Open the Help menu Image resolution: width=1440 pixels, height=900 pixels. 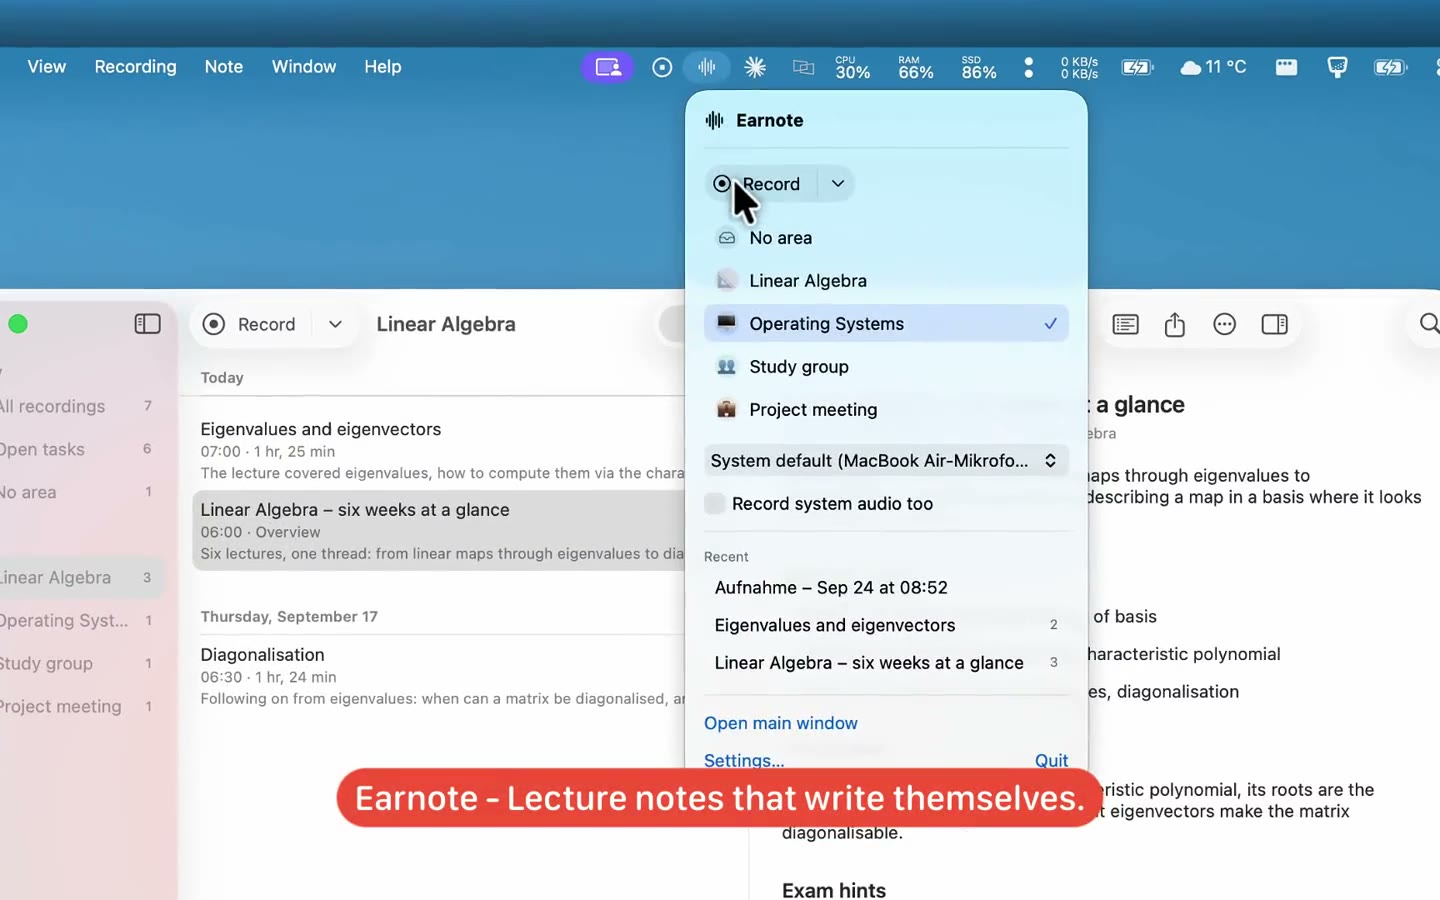pos(383,67)
